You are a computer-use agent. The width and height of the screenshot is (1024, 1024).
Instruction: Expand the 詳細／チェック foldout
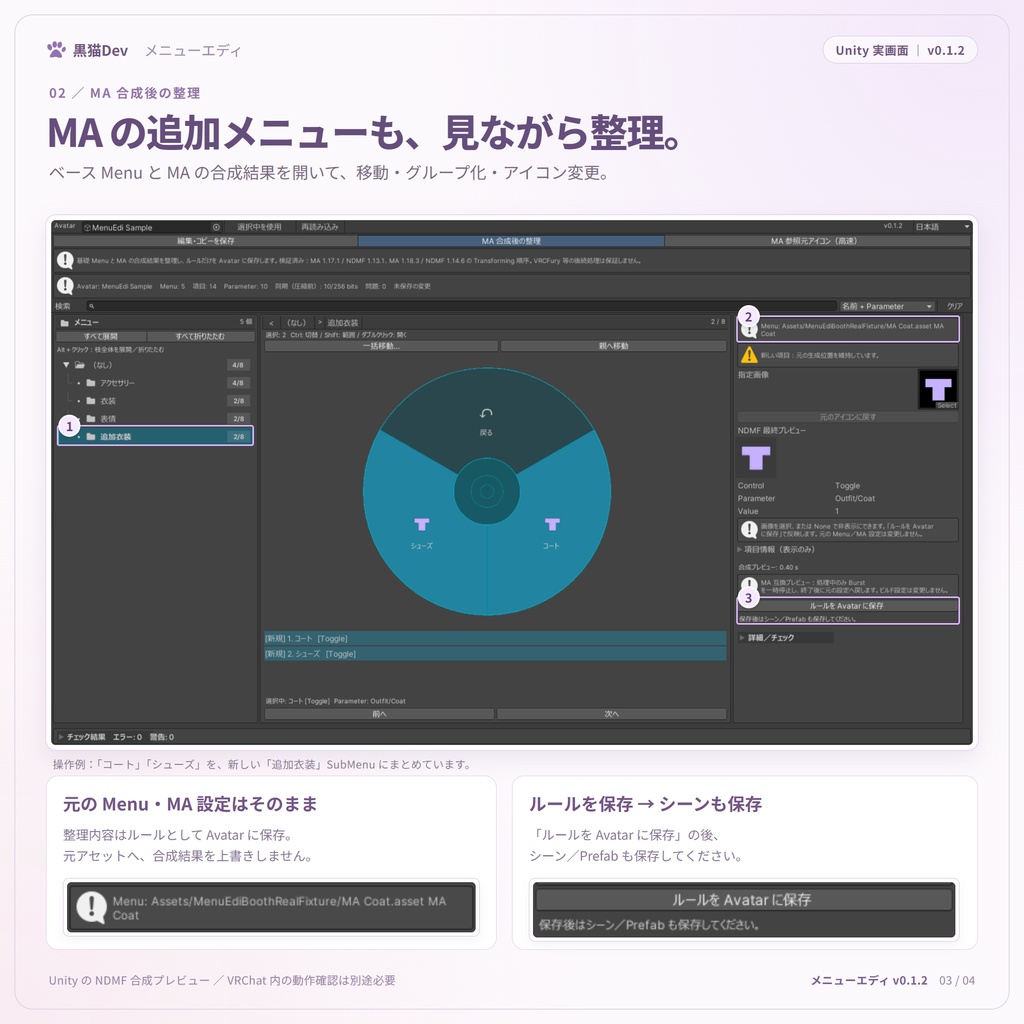[742, 637]
